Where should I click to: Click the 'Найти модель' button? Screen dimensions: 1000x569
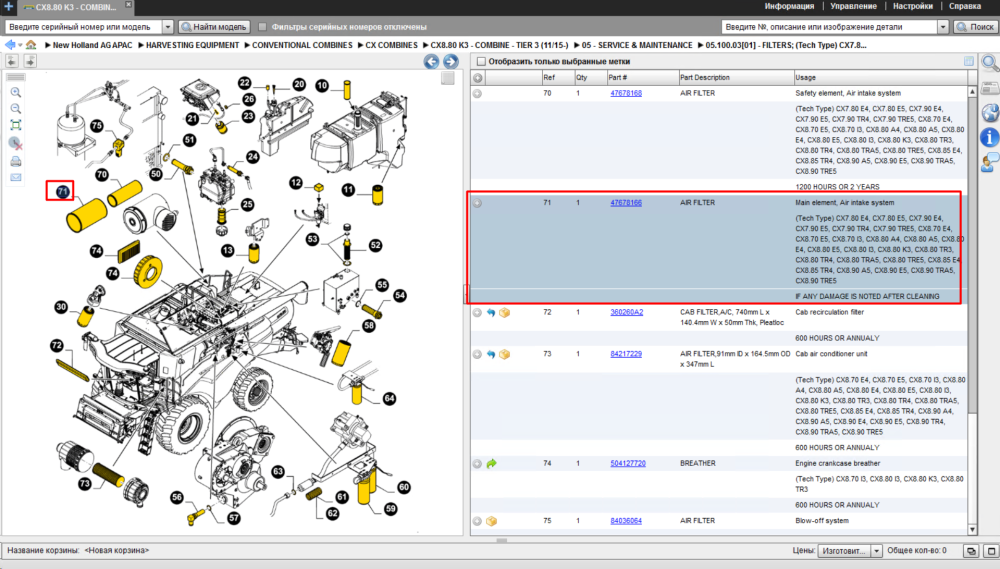coord(214,27)
